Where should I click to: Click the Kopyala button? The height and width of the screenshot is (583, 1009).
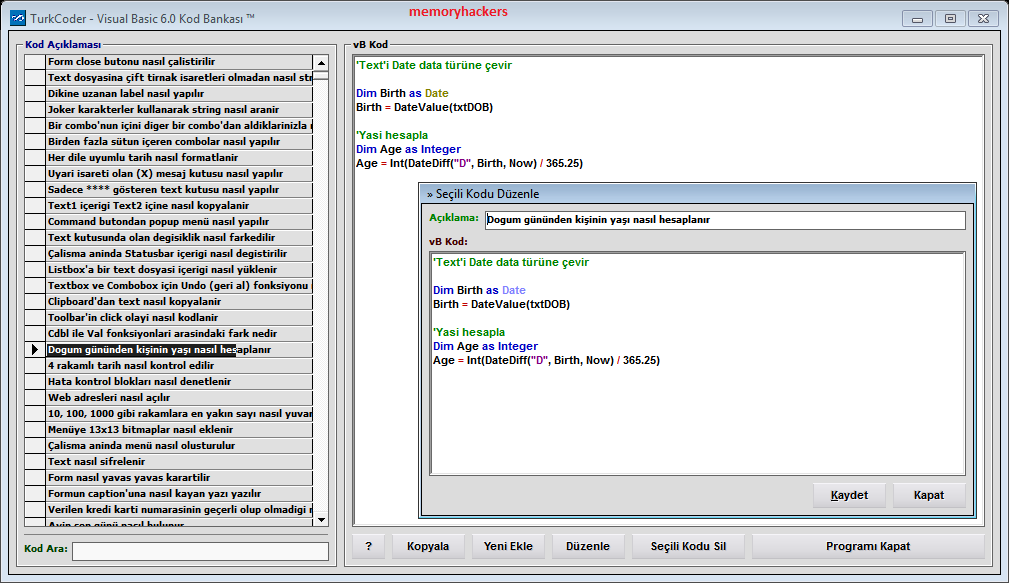click(428, 546)
